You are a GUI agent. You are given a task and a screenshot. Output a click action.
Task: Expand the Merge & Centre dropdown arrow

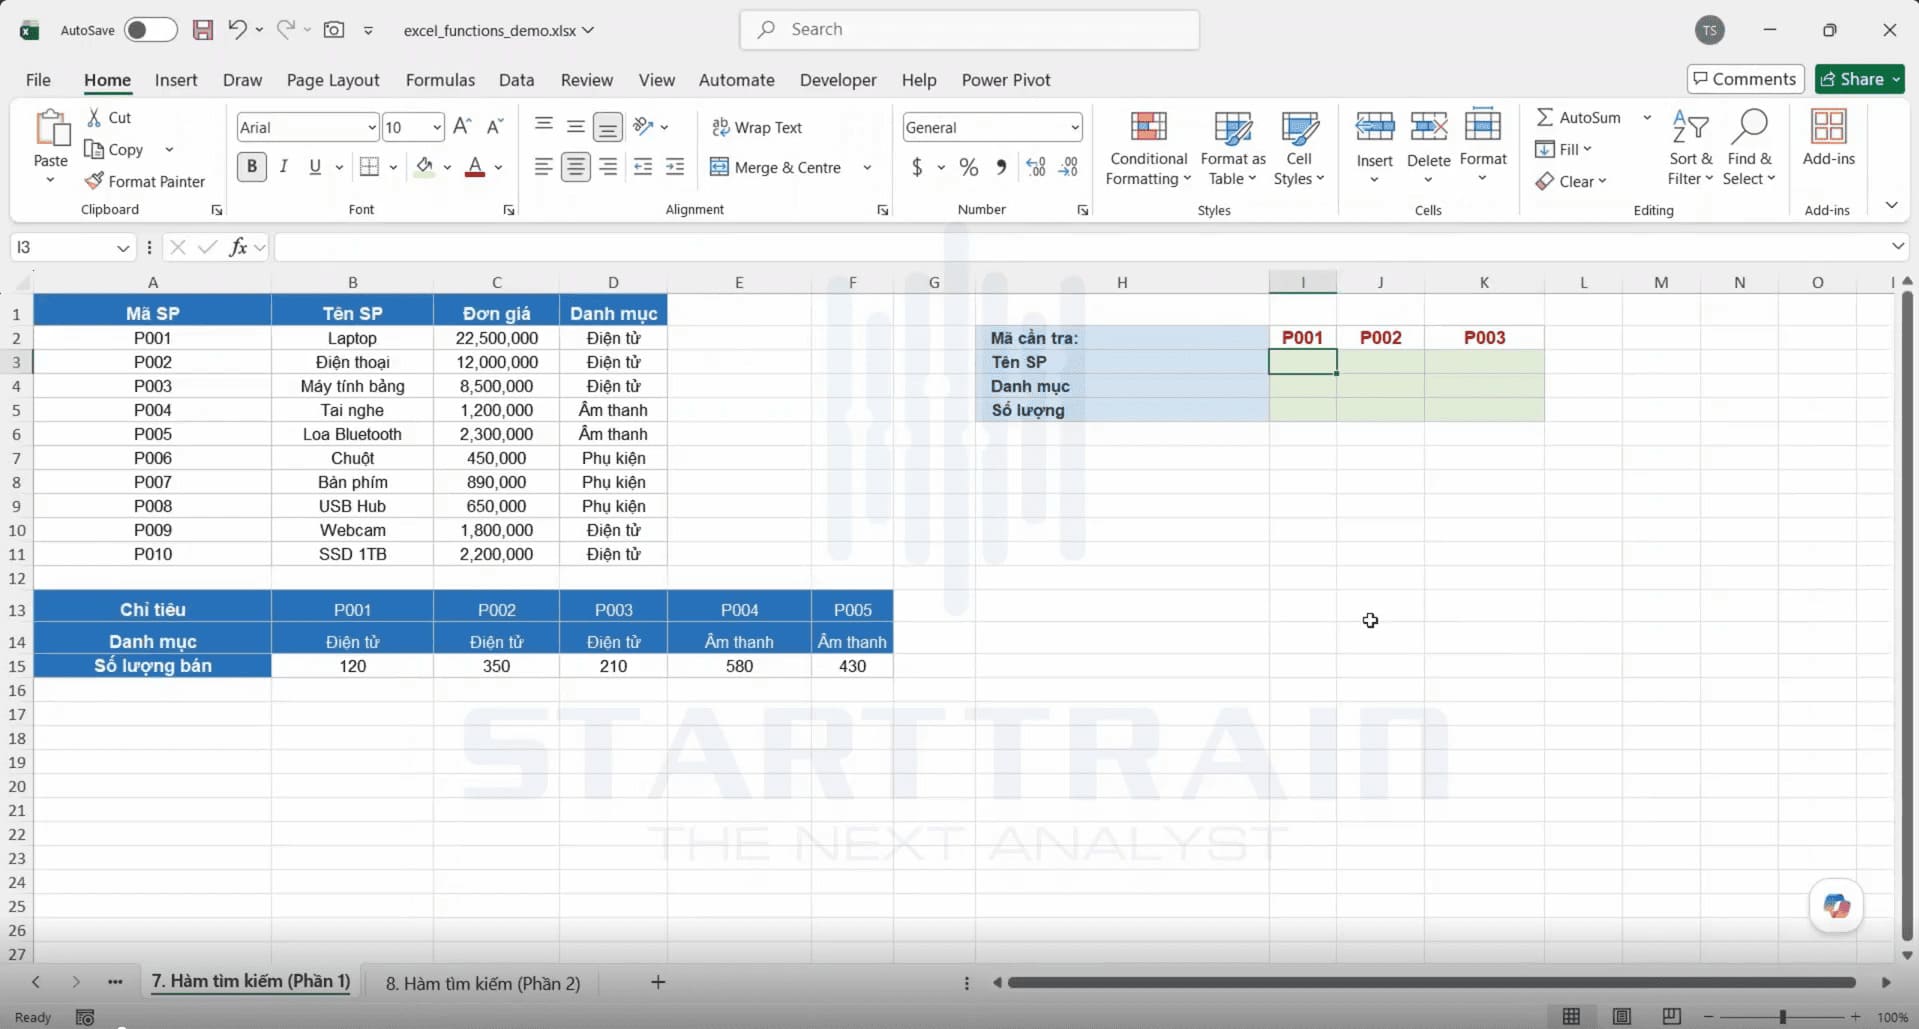(867, 168)
